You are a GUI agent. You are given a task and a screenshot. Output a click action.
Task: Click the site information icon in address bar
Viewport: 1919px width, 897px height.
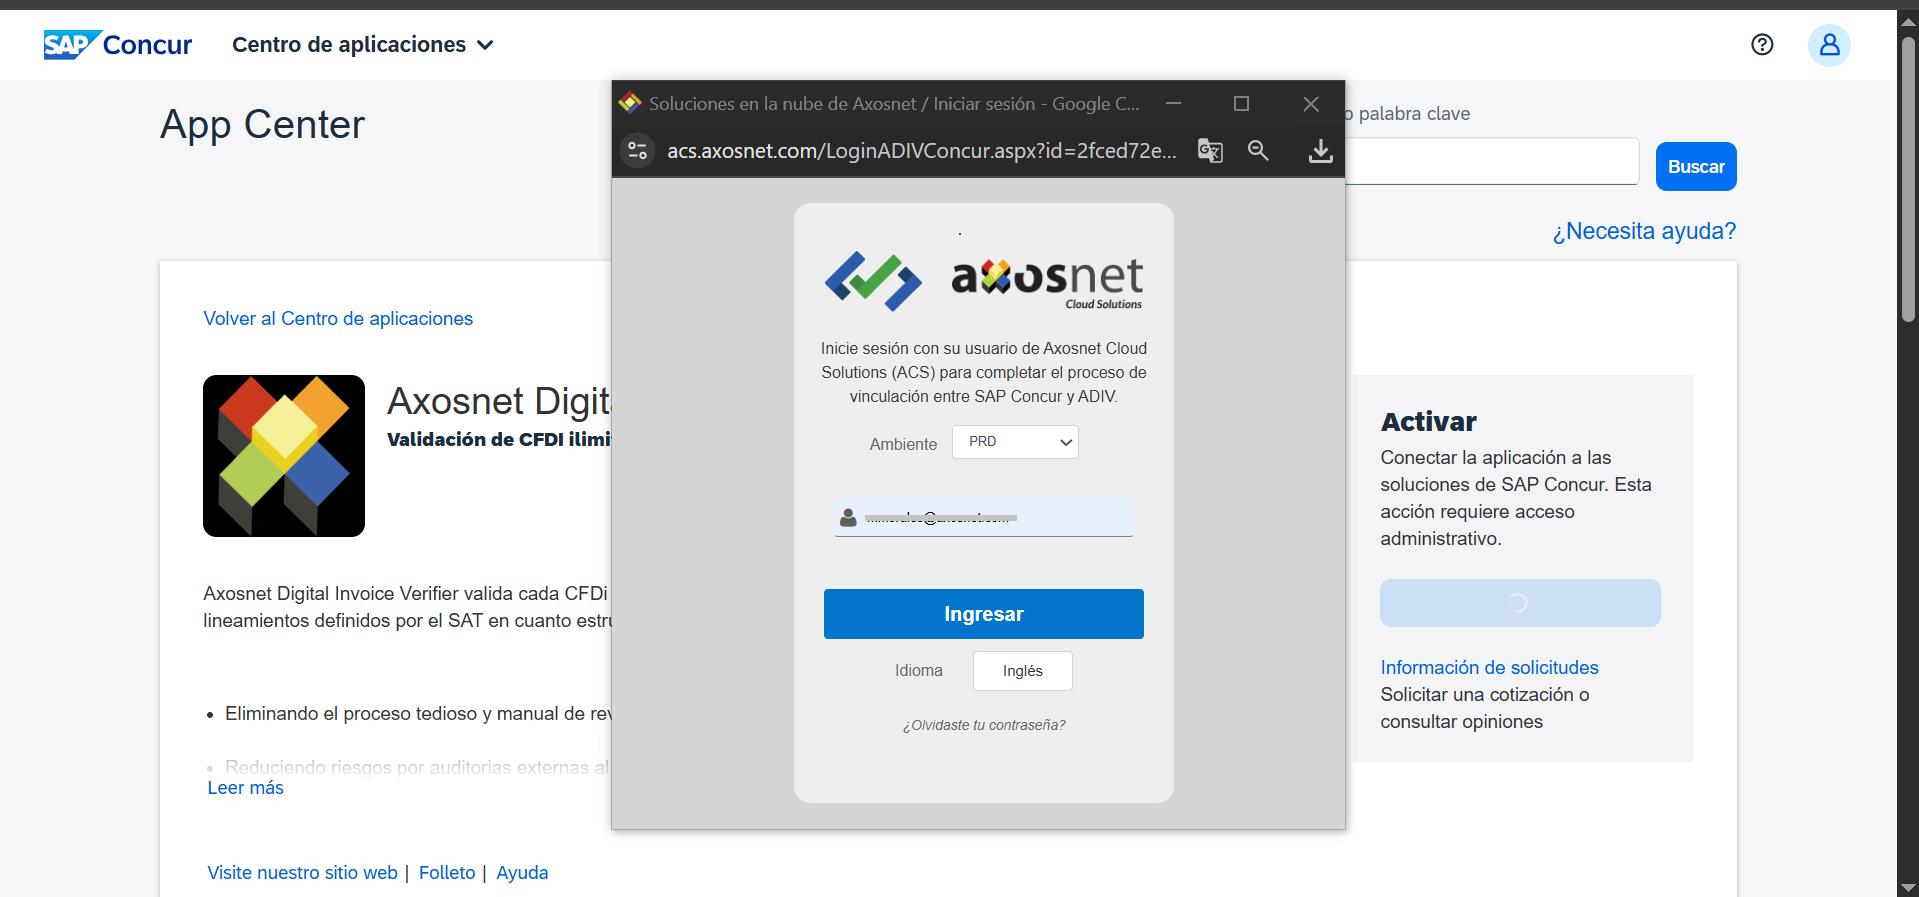[x=638, y=151]
